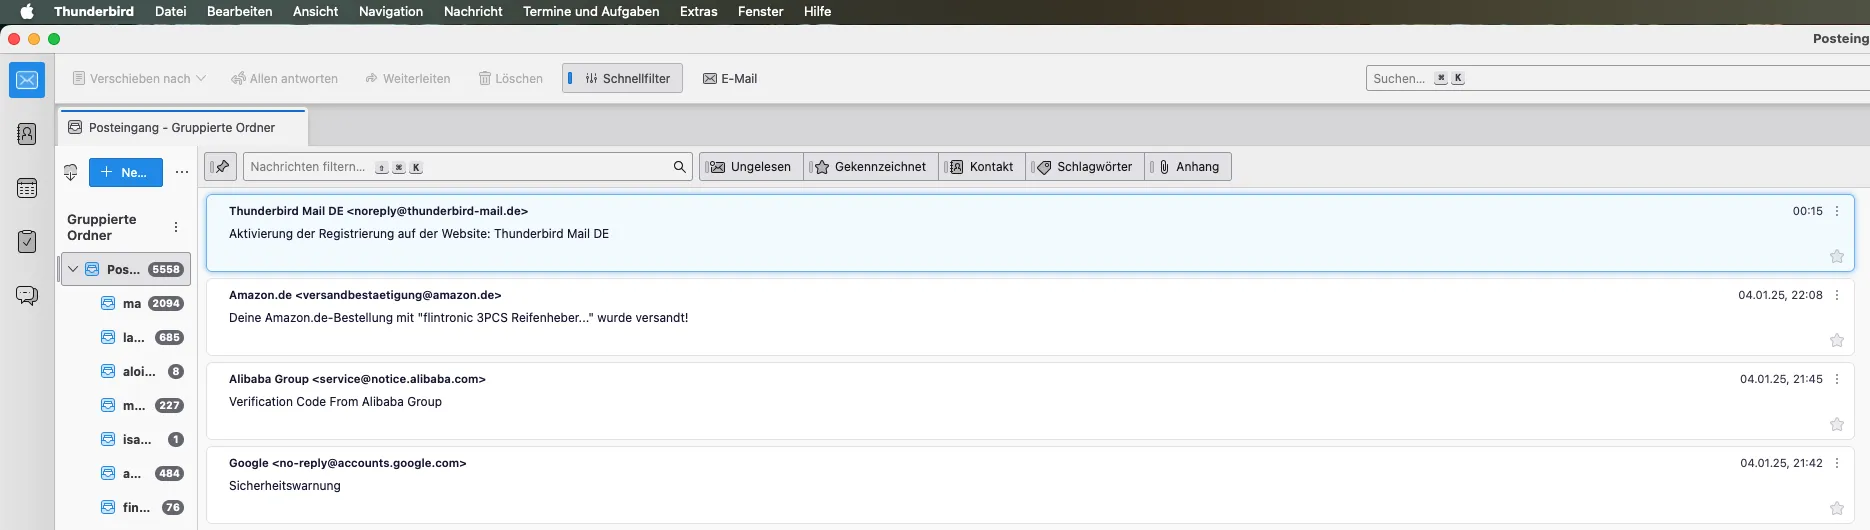Open the Termine und Aufgaben menu
The image size is (1870, 530).
591,11
